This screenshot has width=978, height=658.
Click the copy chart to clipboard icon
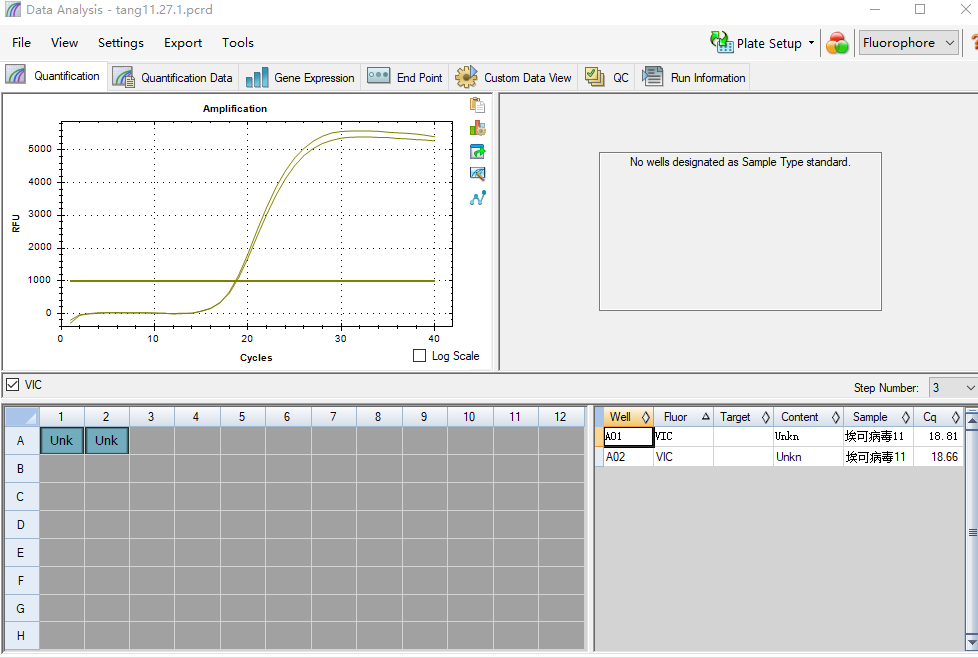click(x=477, y=105)
